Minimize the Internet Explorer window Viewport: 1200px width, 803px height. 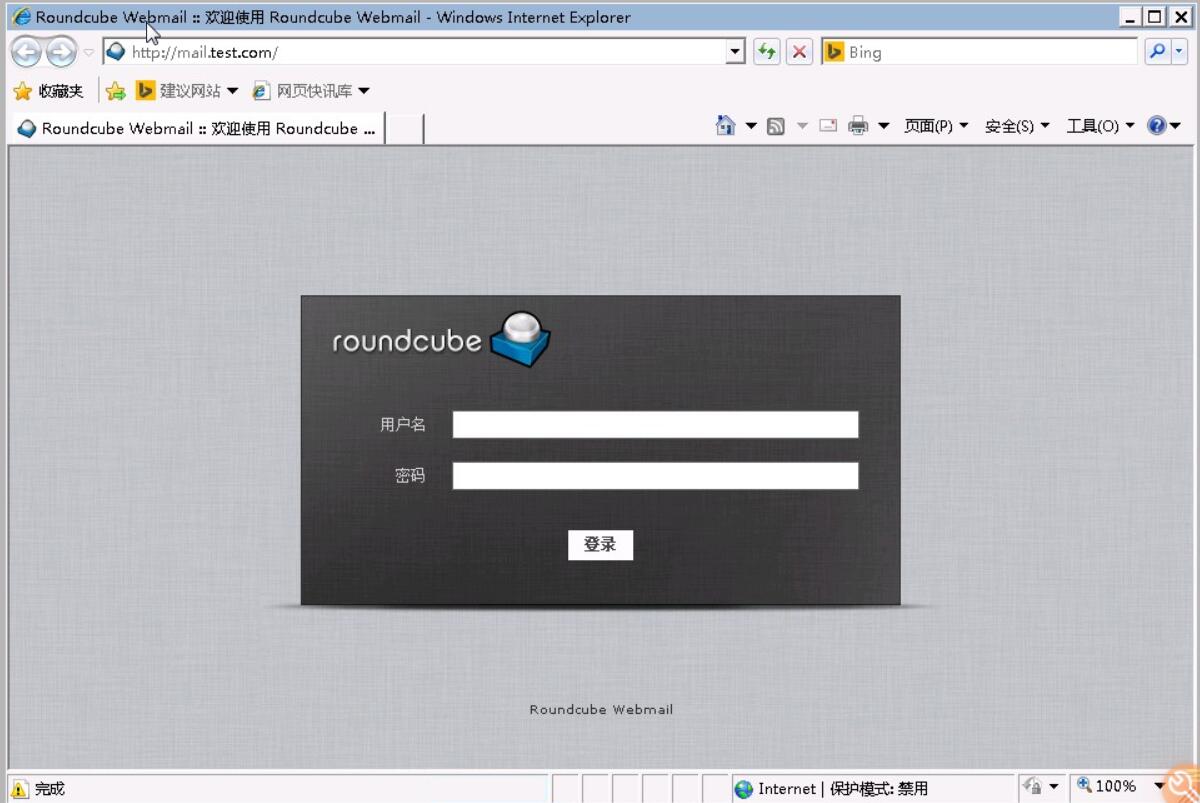[x=1131, y=17]
